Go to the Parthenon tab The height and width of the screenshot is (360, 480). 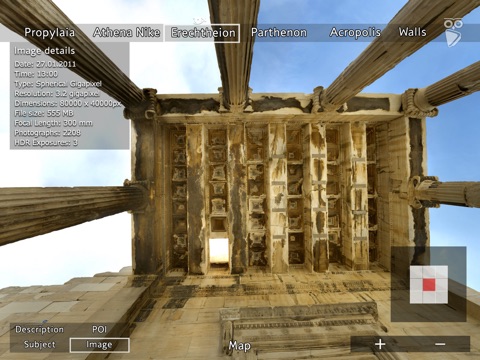pos(279,33)
